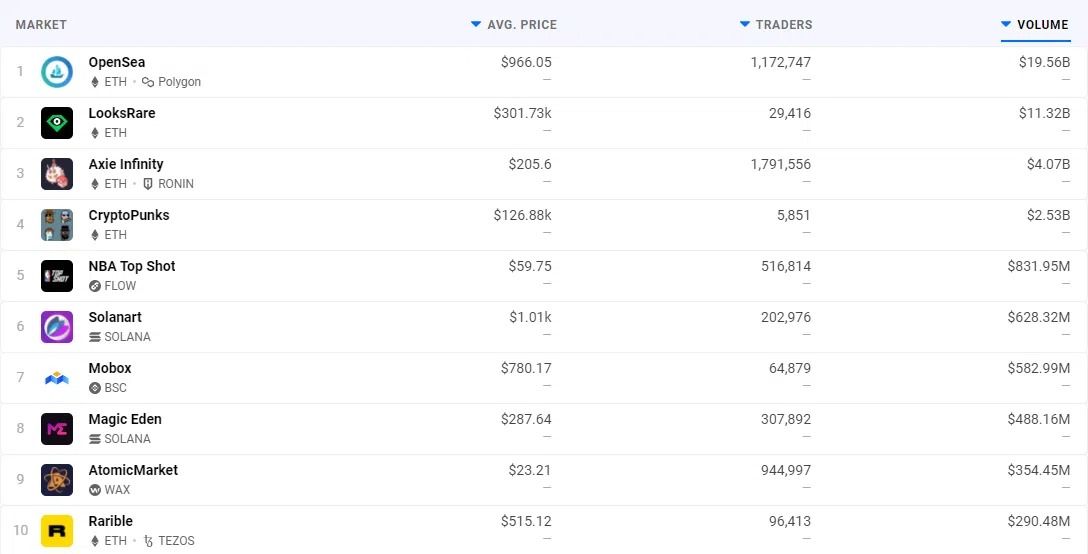
Task: Sort table by Traders column
Action: [x=783, y=25]
